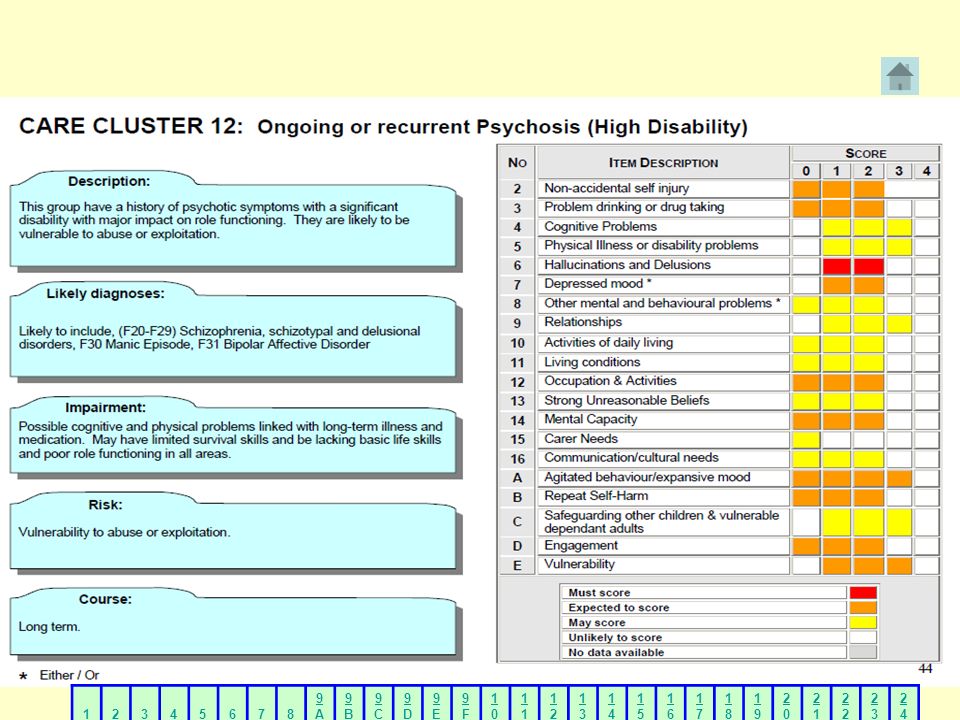960x720 pixels.
Task: Open the cluster 18 link
Action: (x=728, y=705)
